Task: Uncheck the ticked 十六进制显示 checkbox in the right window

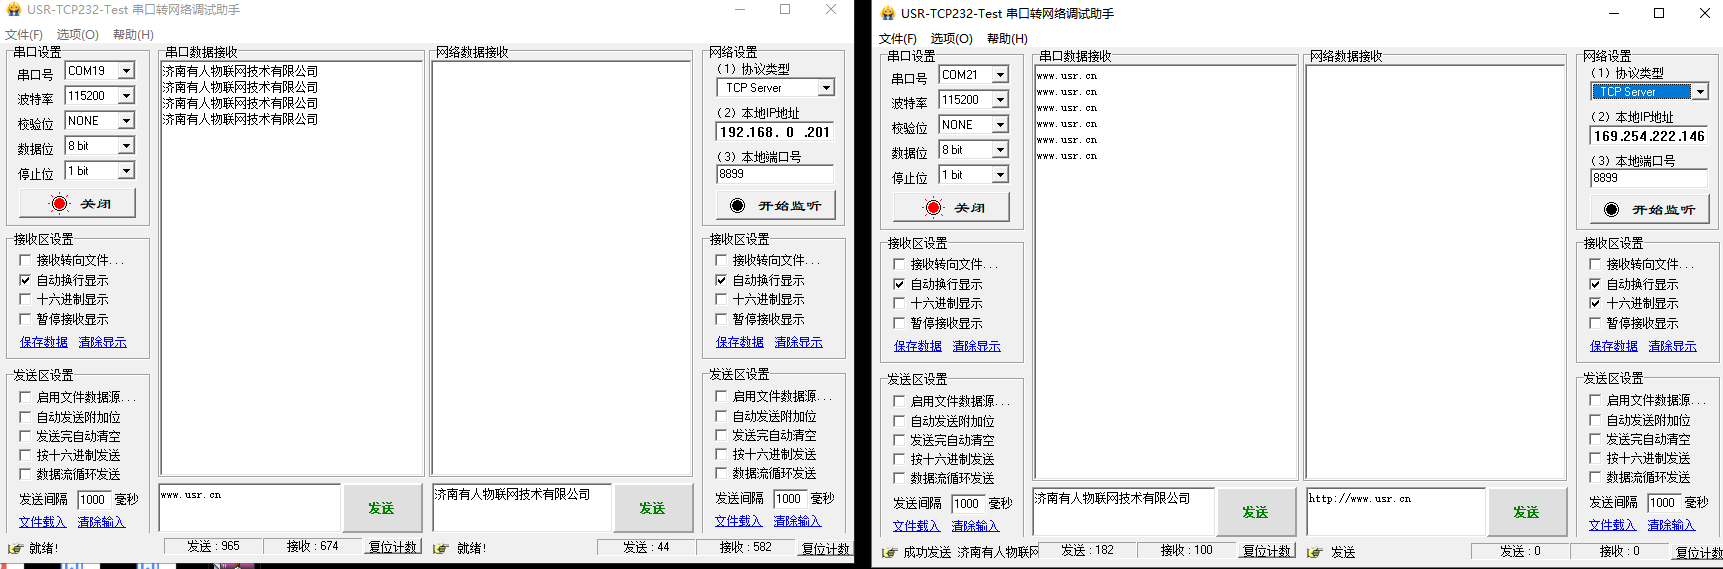Action: pyautogui.click(x=1595, y=303)
